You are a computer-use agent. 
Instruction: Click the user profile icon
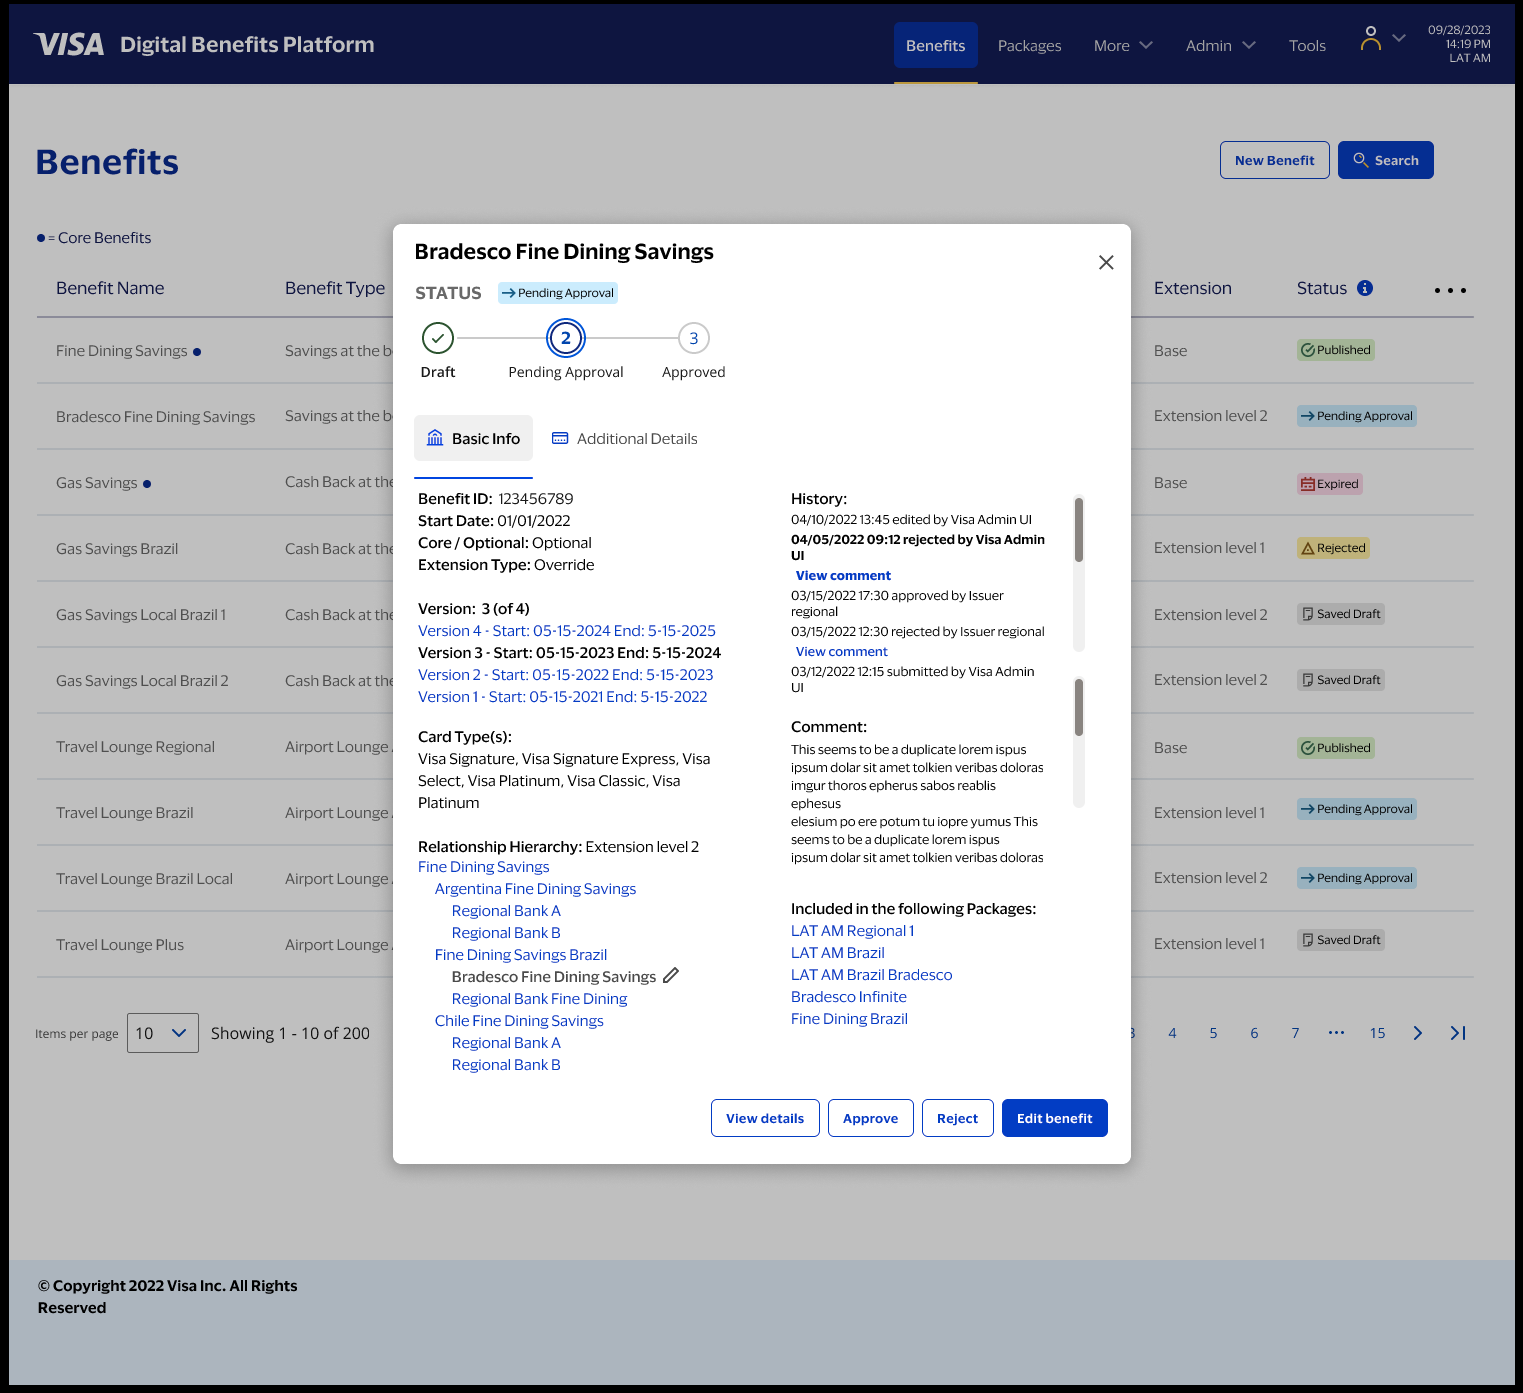1371,39
